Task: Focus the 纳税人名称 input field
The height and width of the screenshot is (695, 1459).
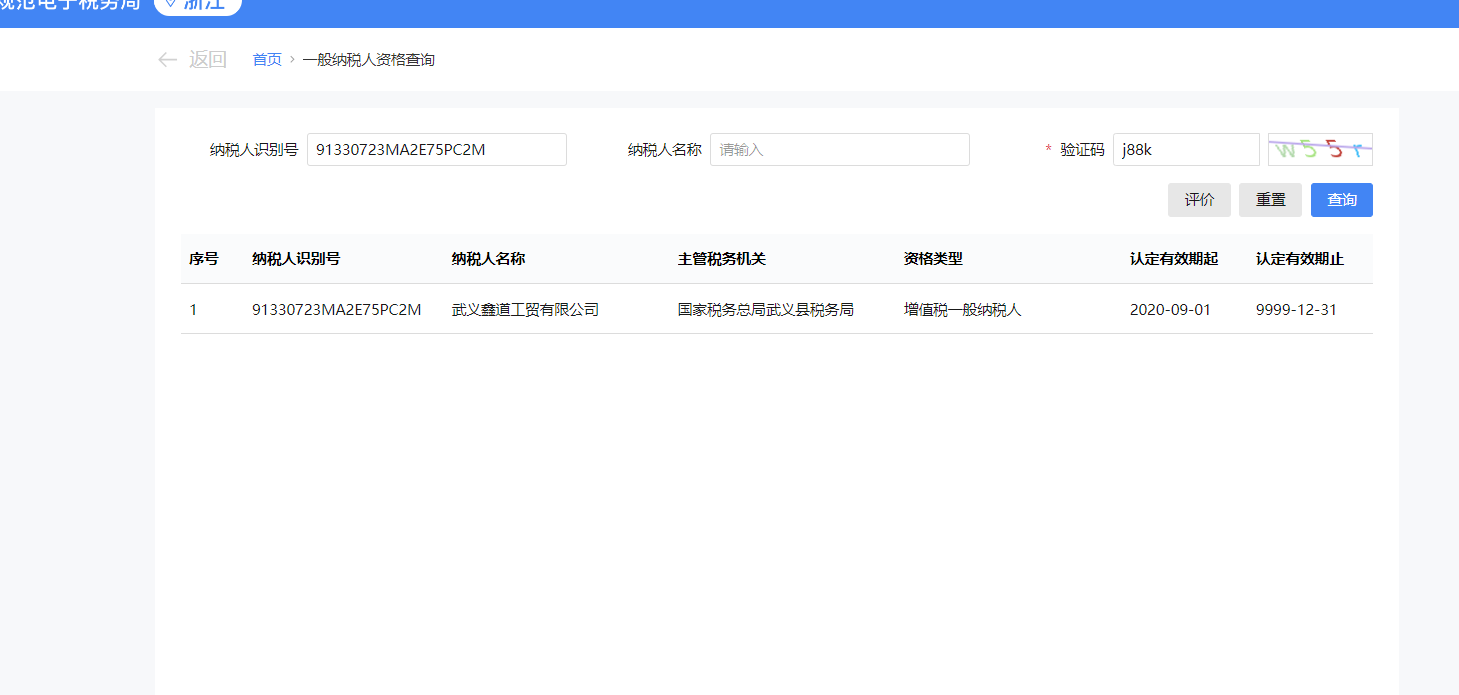Action: pos(839,150)
